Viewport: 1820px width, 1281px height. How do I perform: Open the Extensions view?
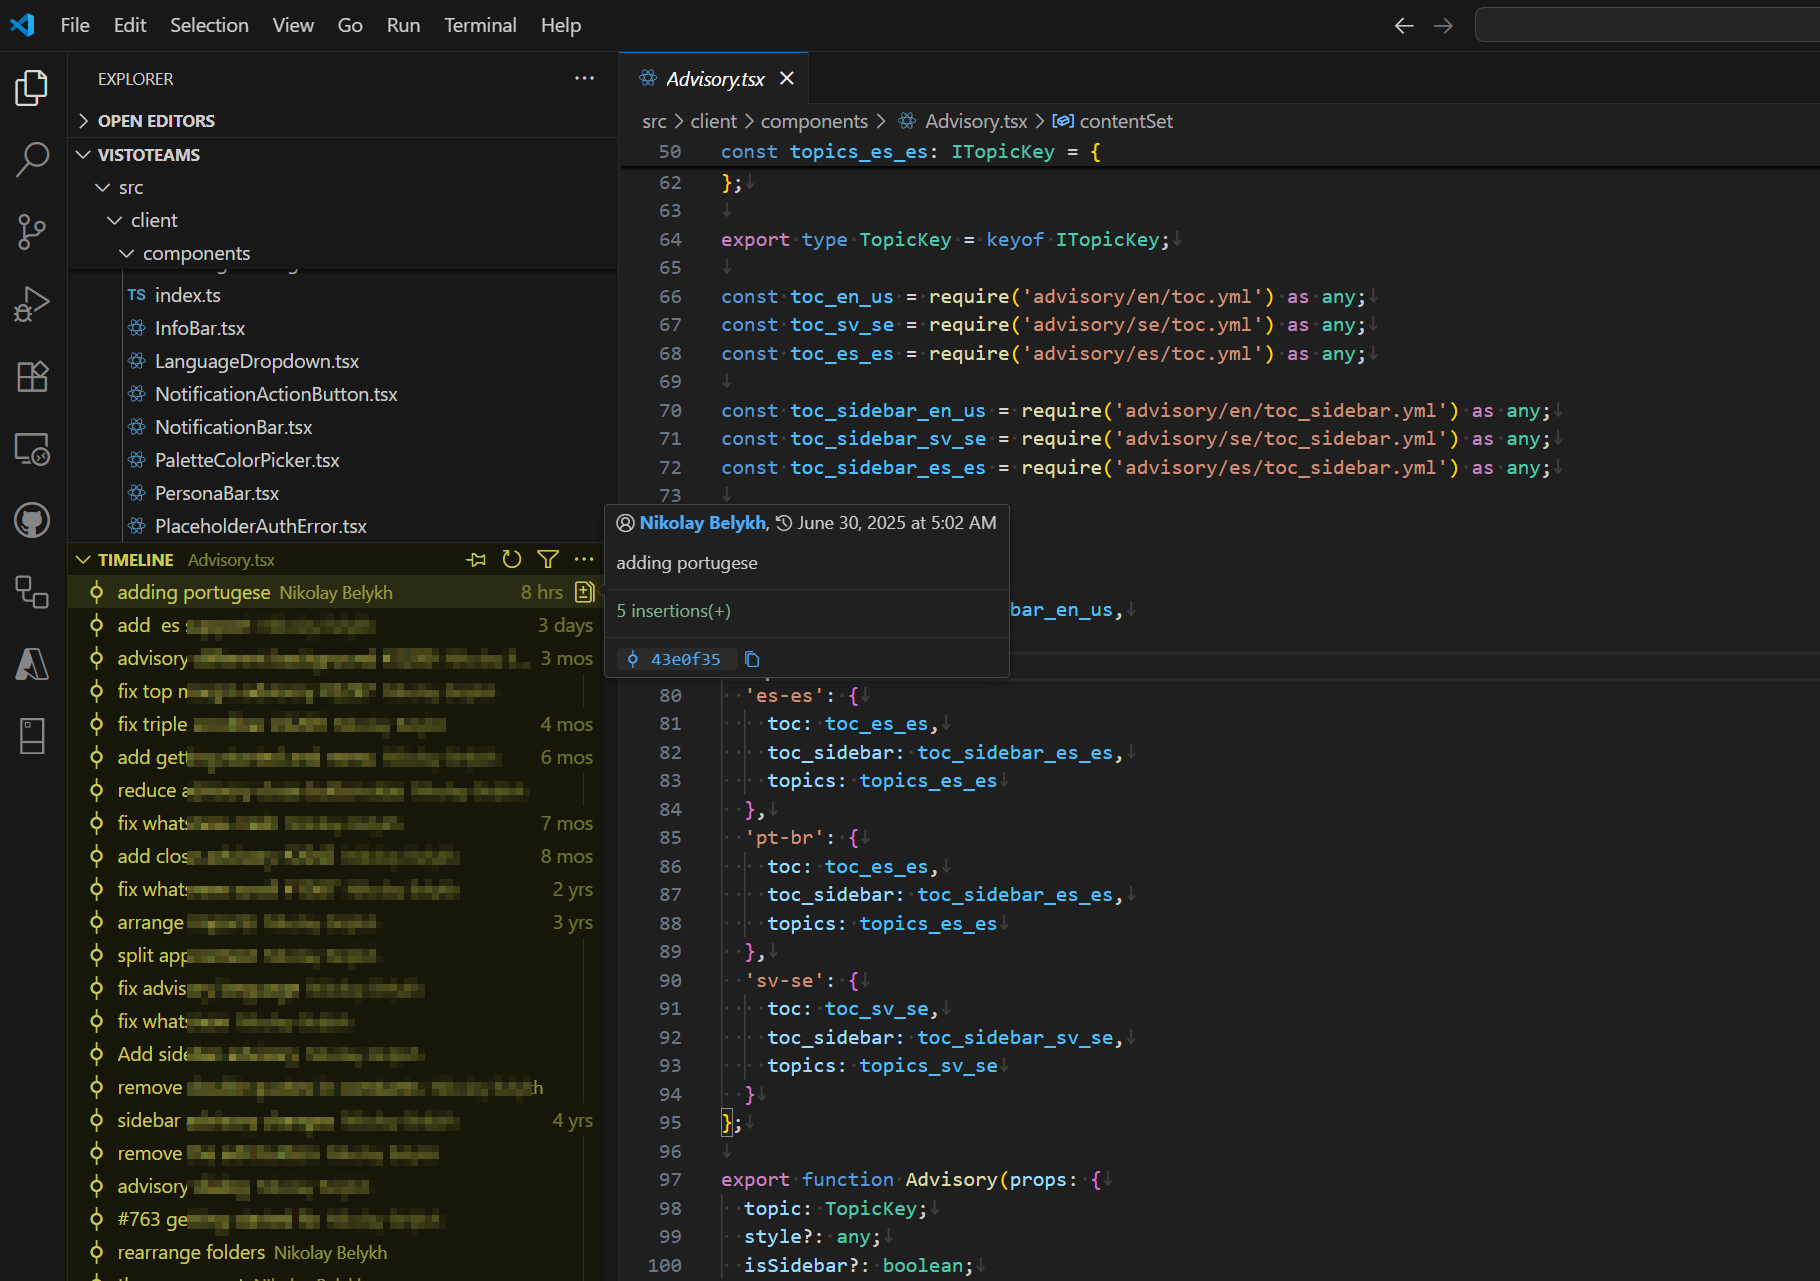click(32, 377)
